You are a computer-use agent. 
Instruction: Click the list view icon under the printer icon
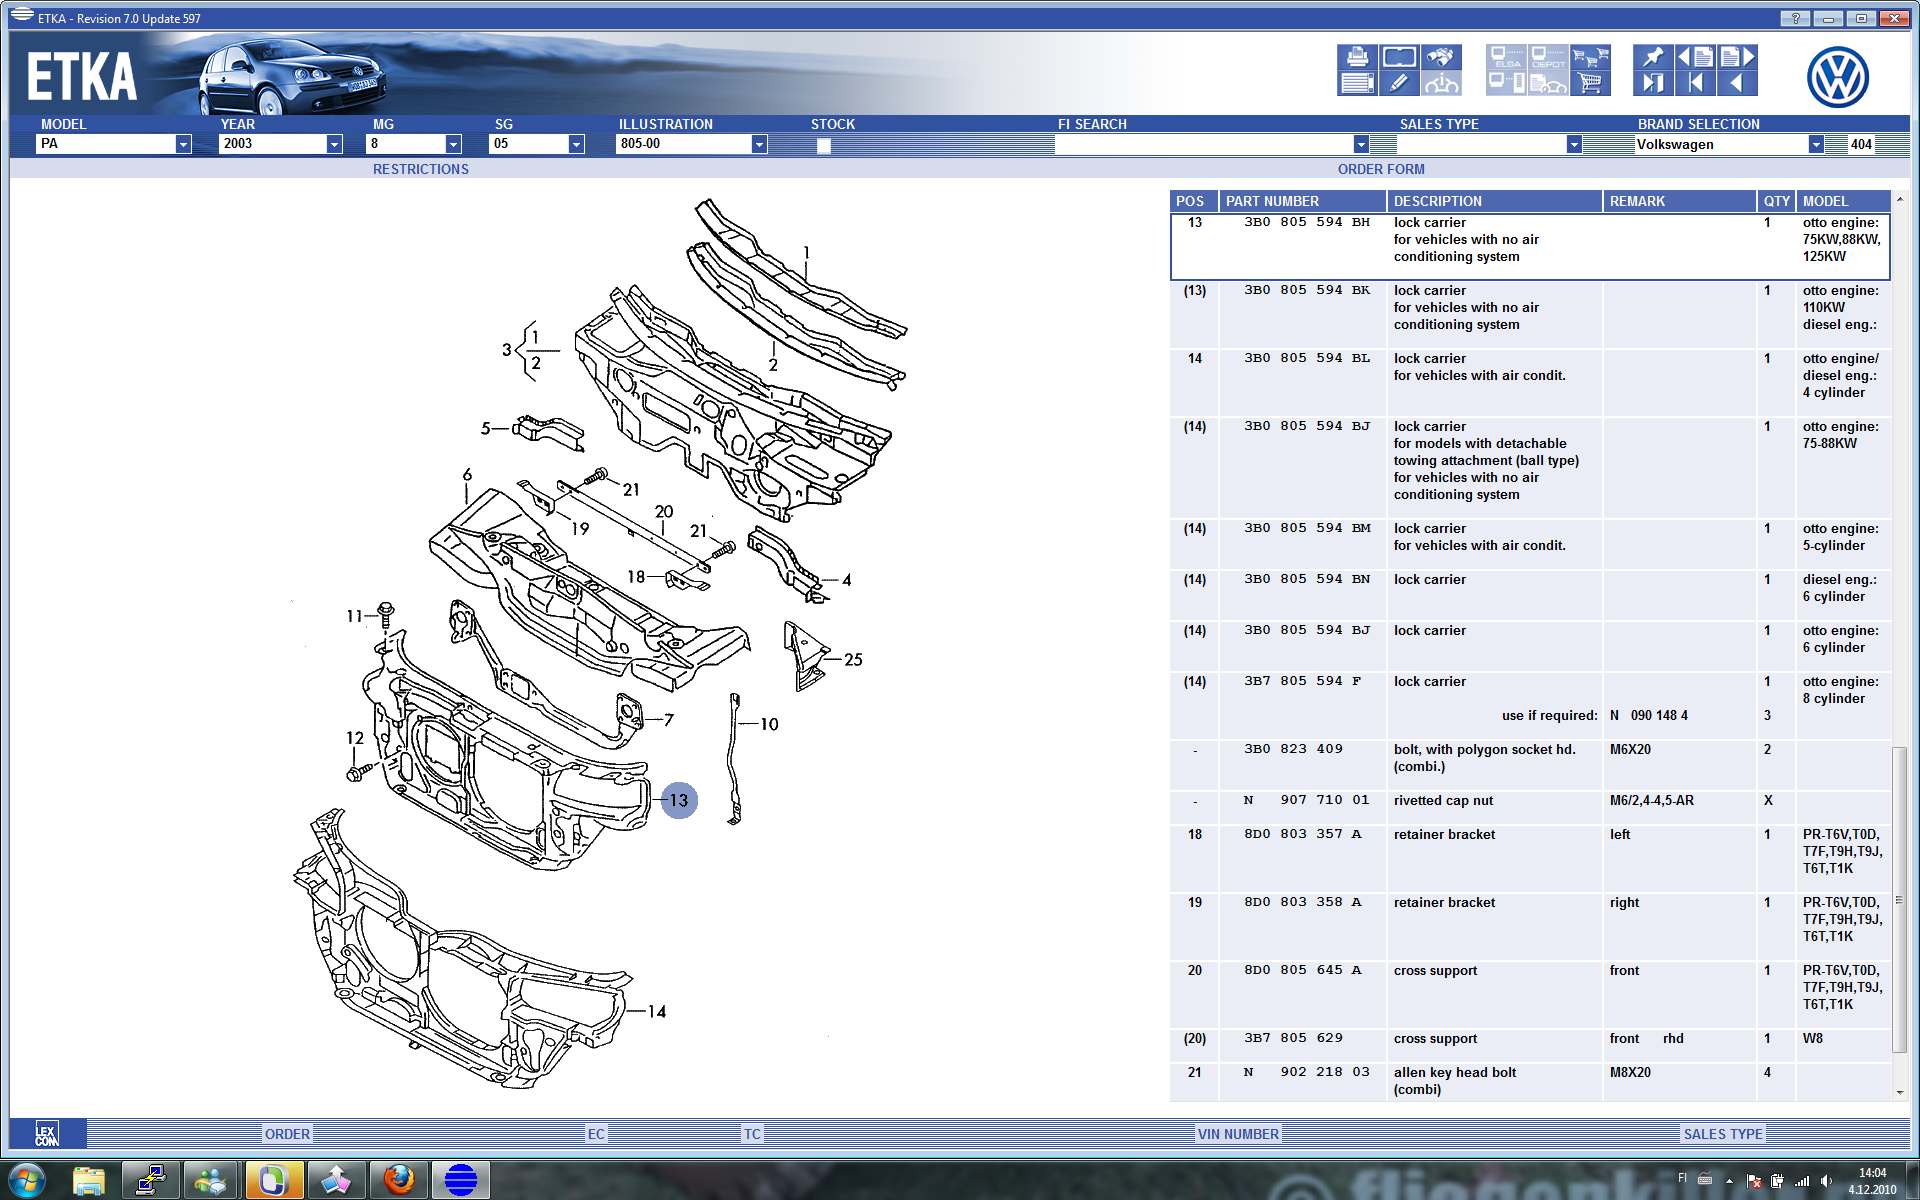(x=1357, y=84)
